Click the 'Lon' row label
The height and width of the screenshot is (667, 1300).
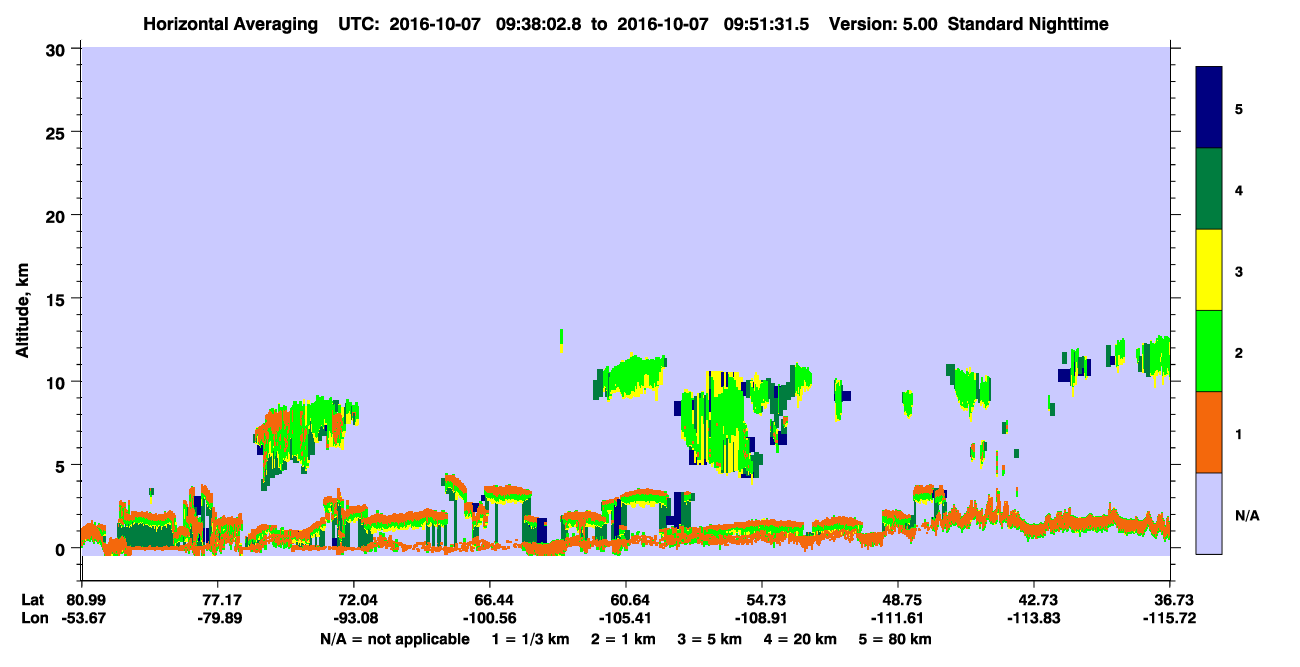pos(33,618)
